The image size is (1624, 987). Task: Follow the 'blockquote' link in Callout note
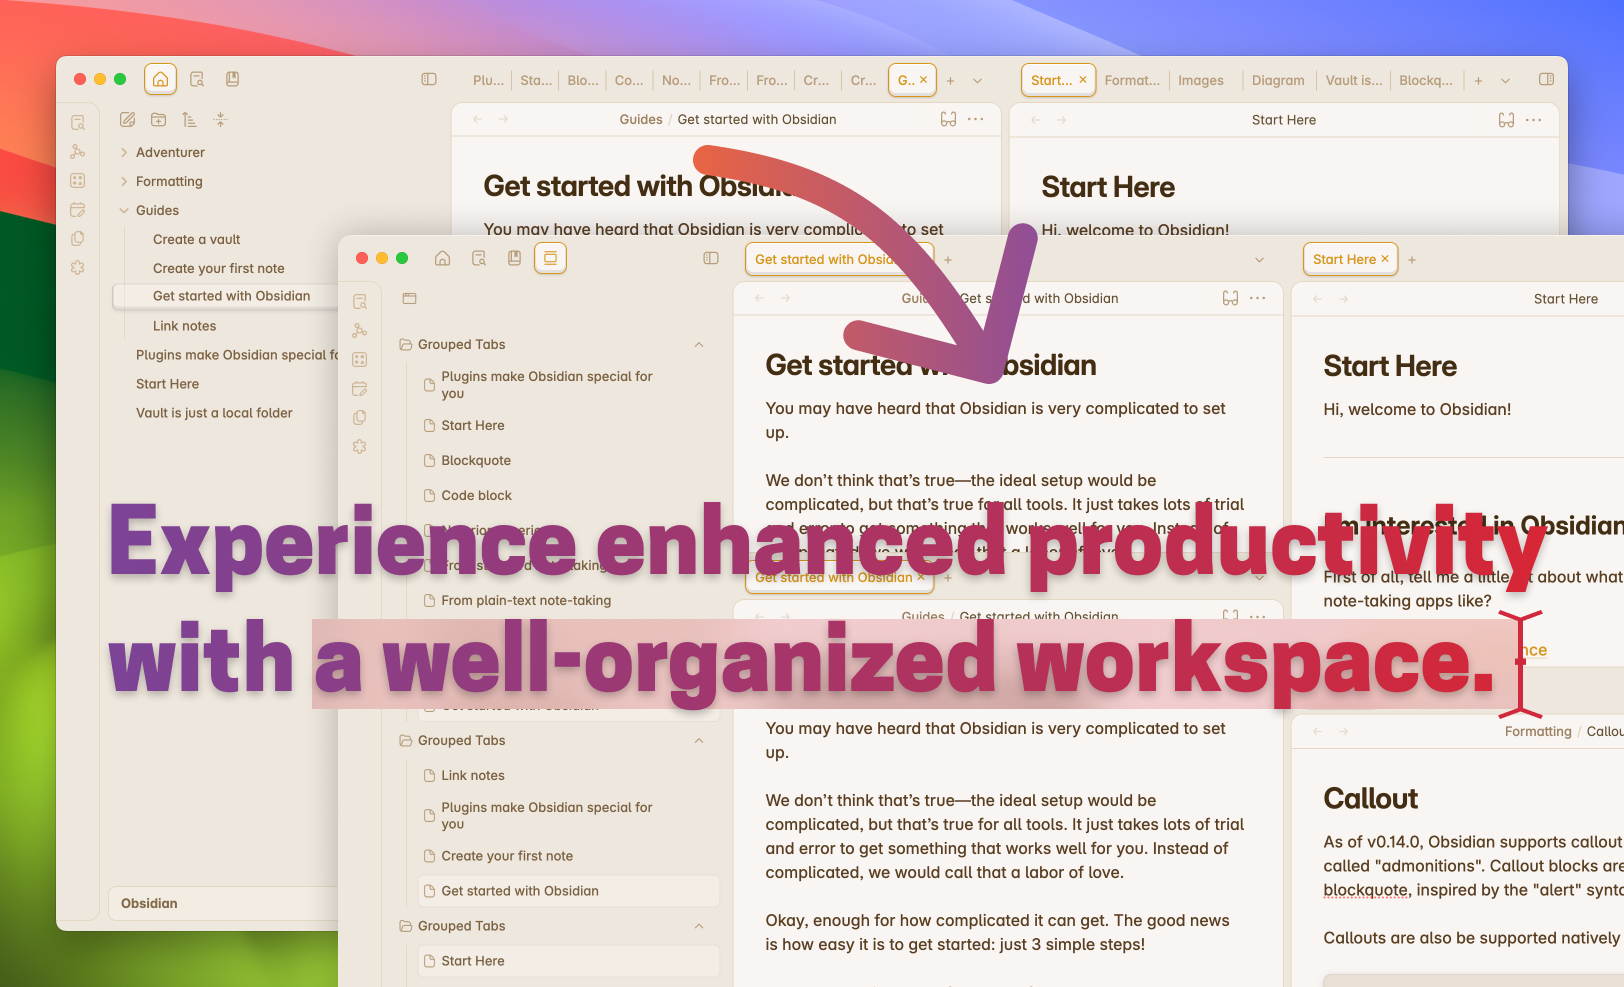click(1365, 890)
